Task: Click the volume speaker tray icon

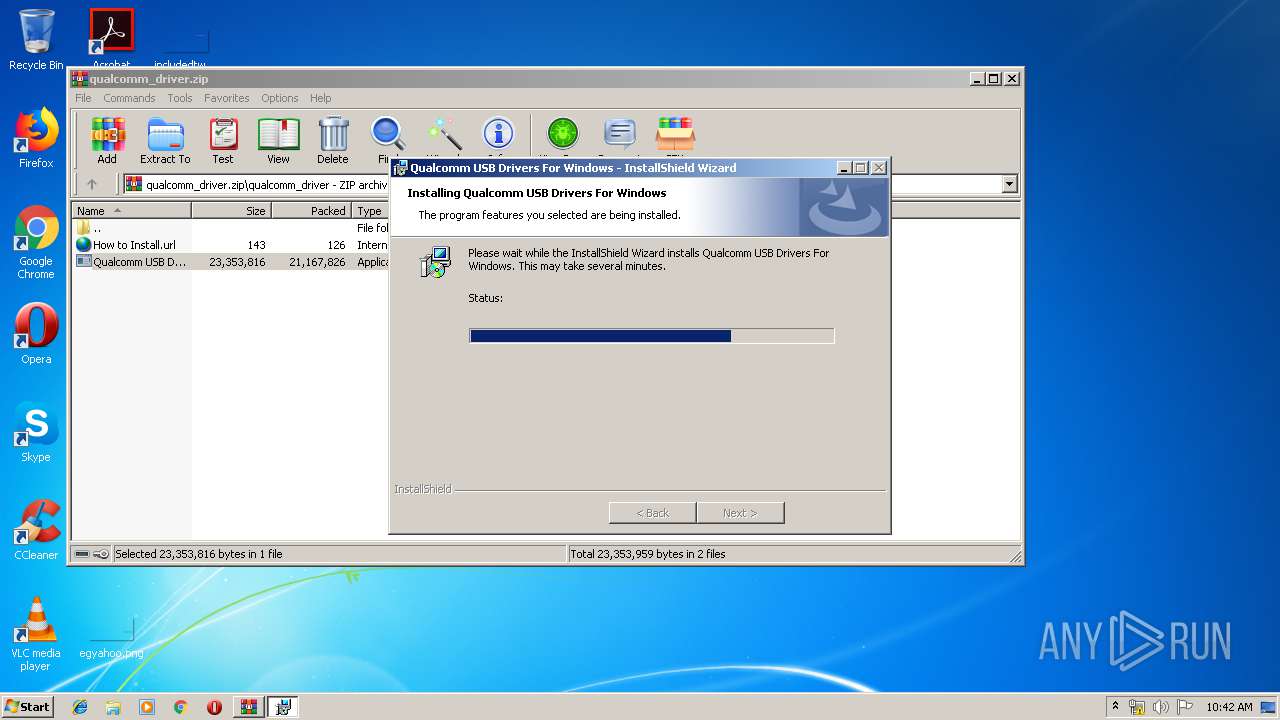Action: pyautogui.click(x=1160, y=707)
